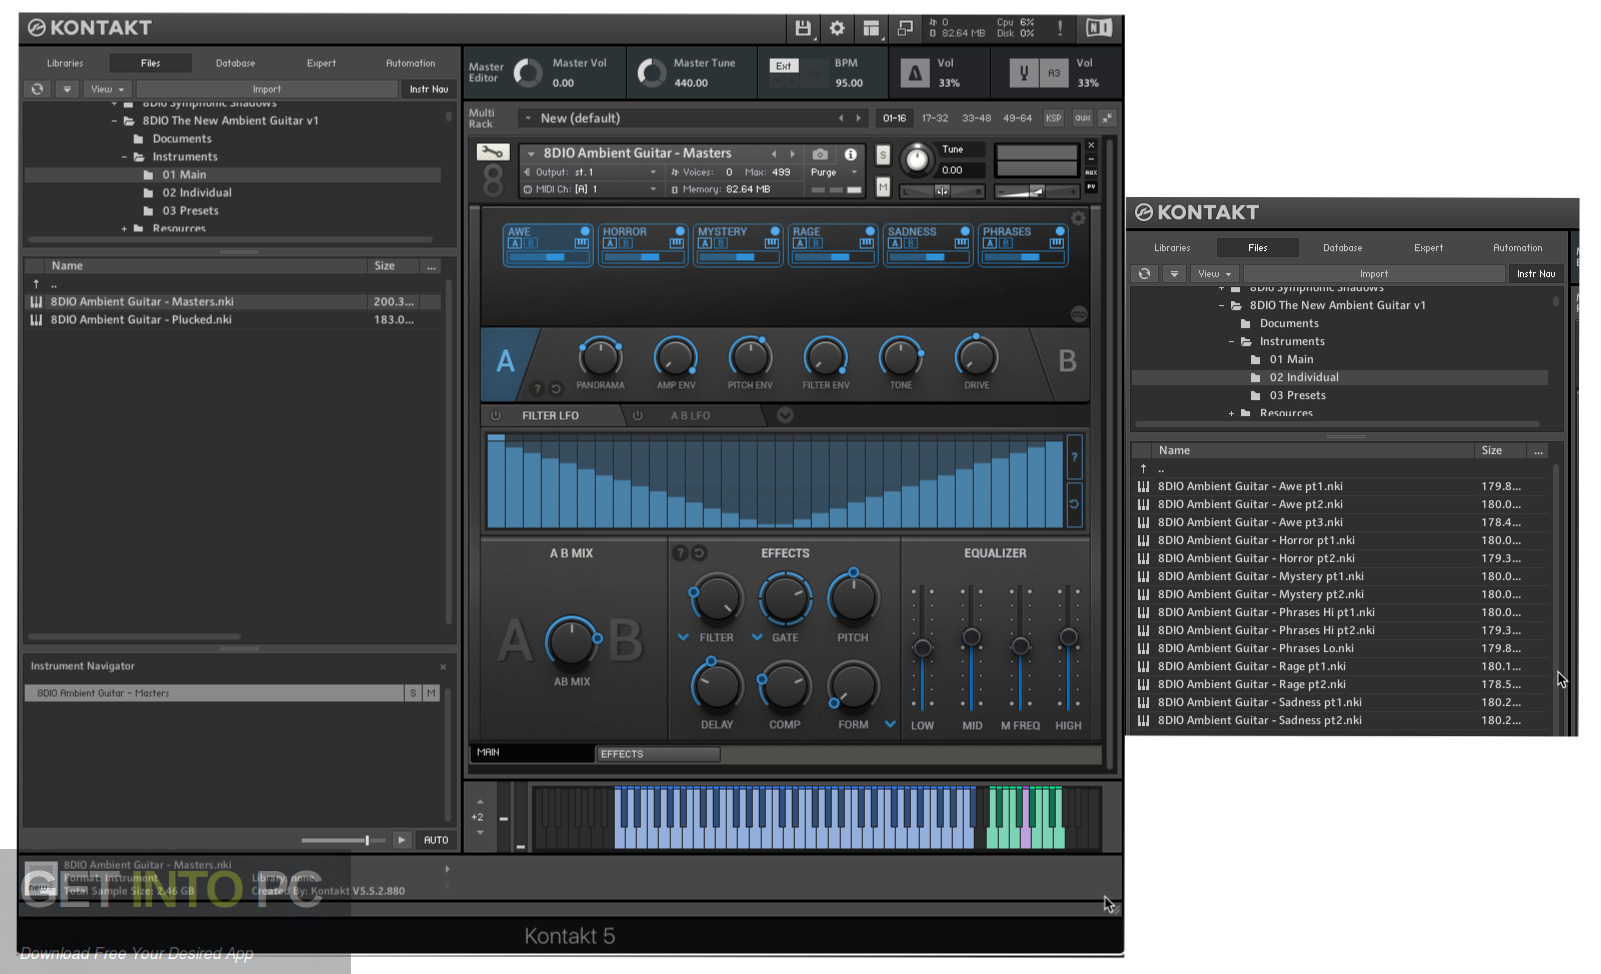Open FILTER type dropdown chevron

pyautogui.click(x=683, y=637)
